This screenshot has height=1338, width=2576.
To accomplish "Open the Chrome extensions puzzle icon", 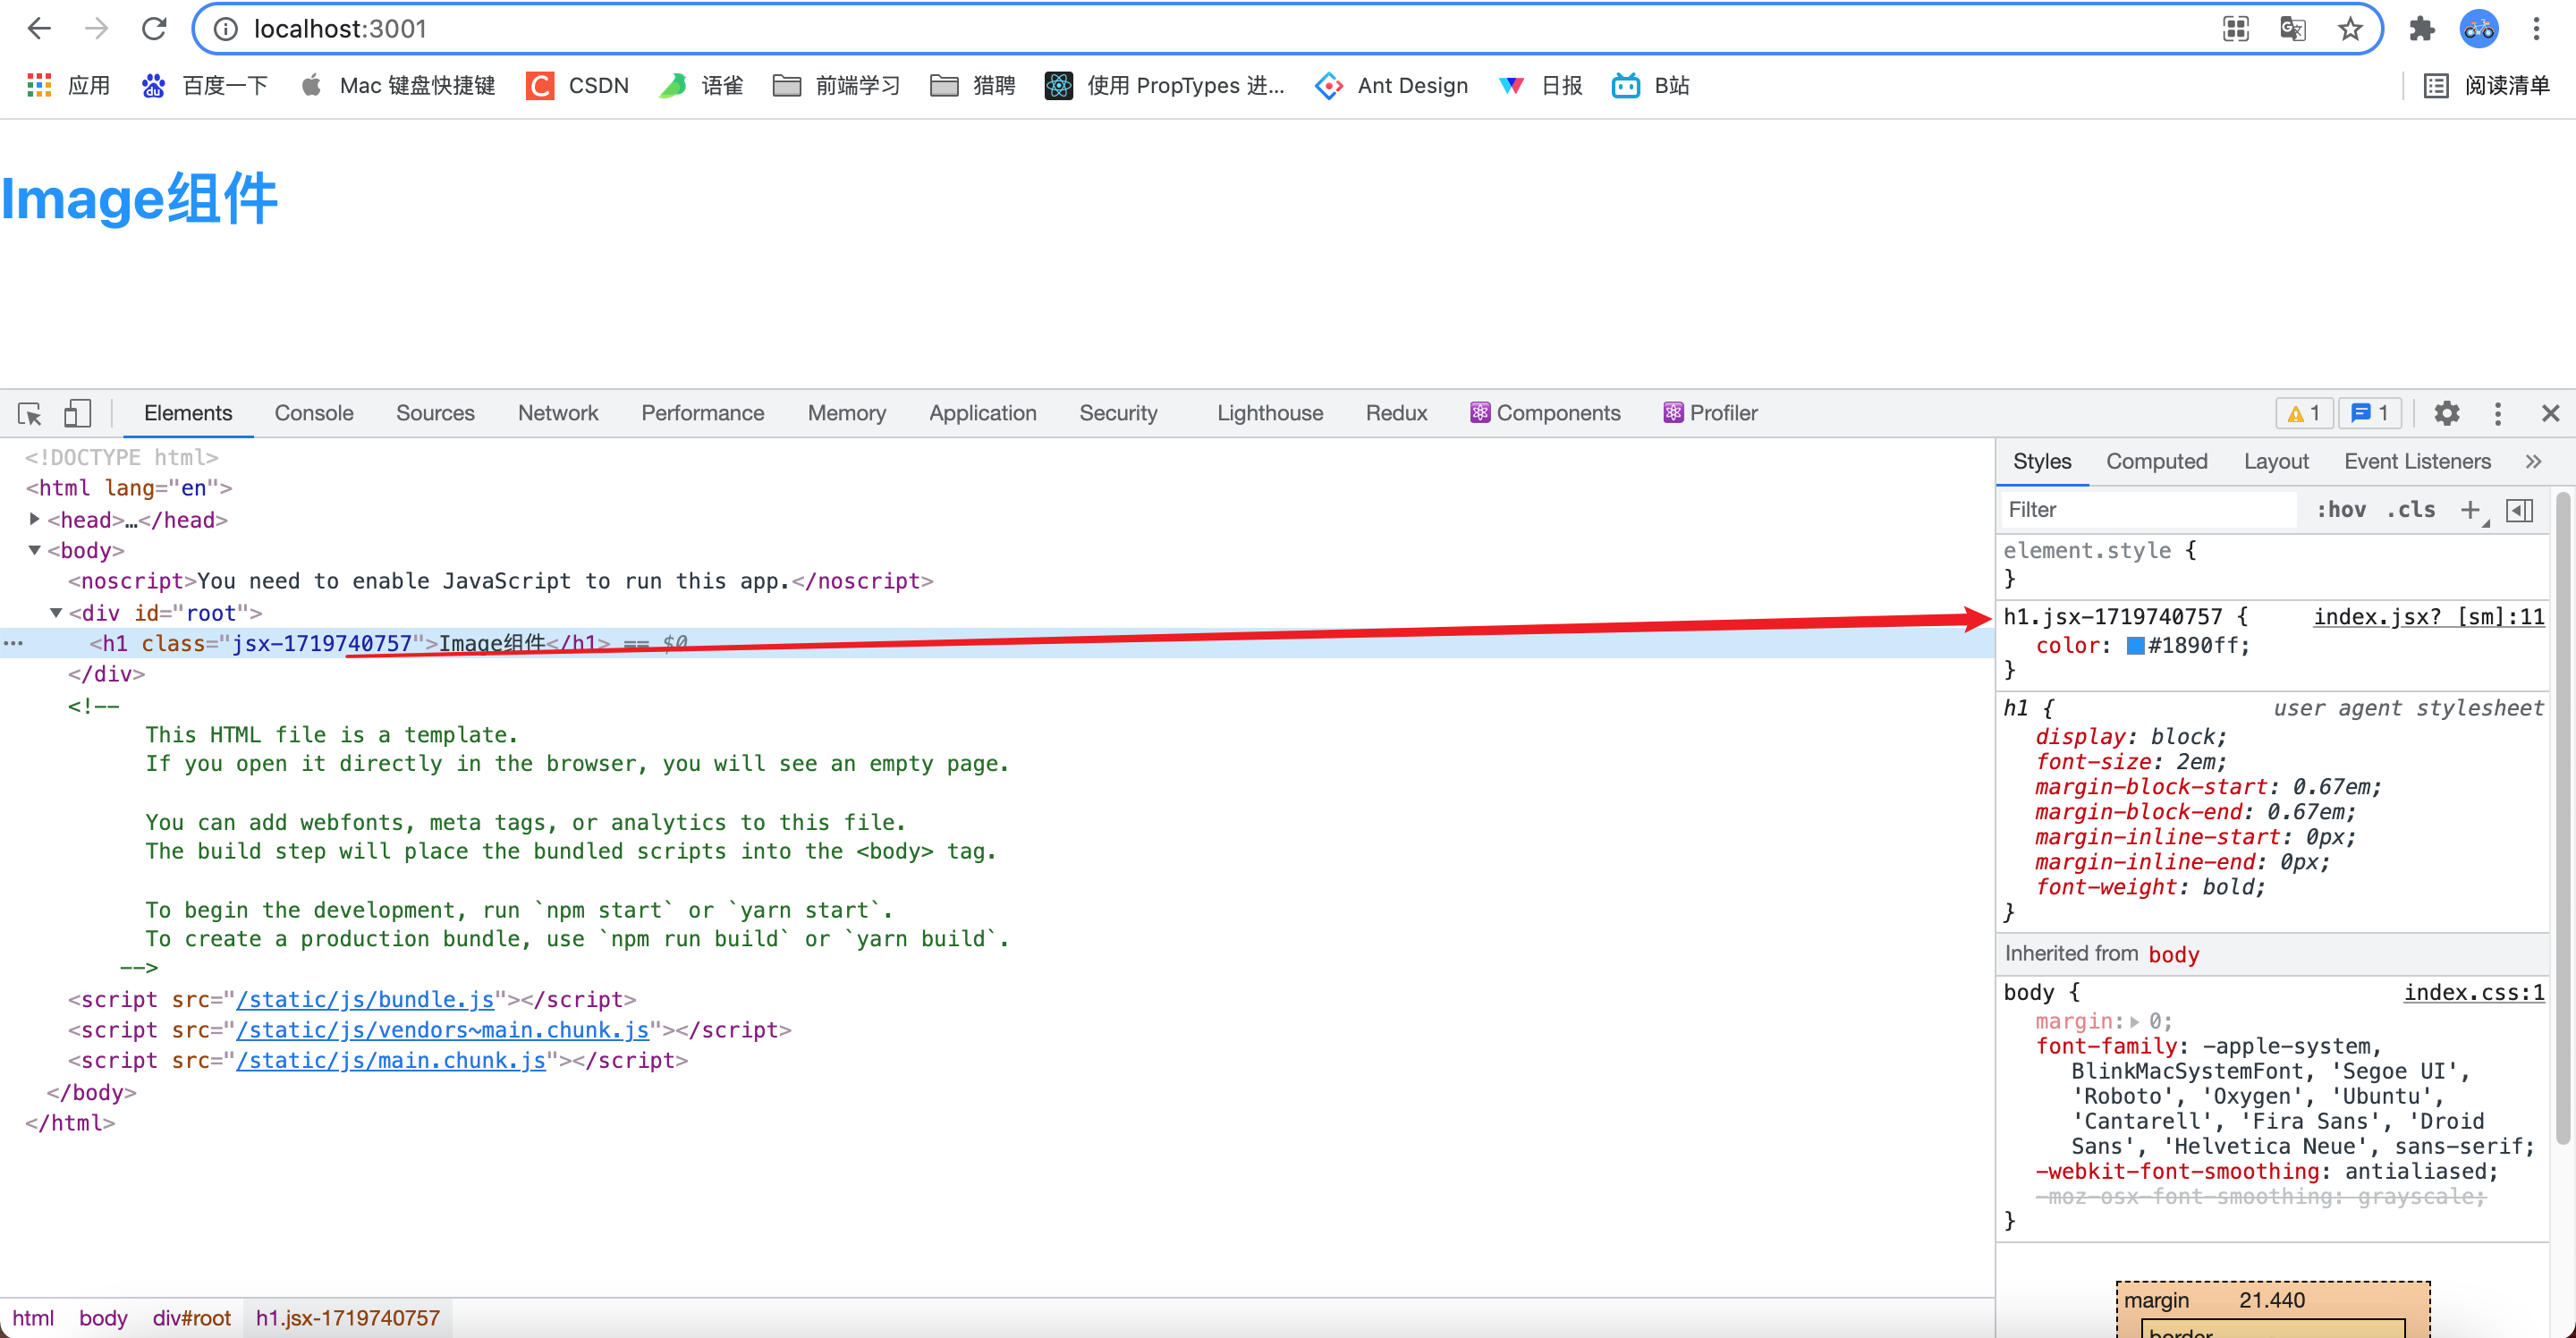I will coord(2421,29).
